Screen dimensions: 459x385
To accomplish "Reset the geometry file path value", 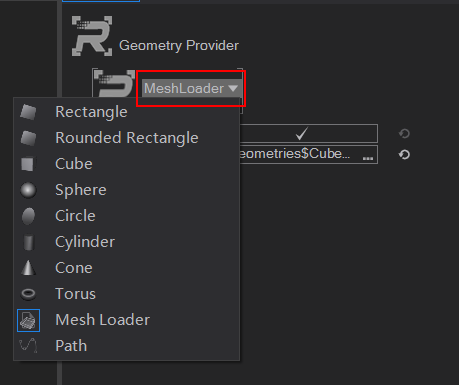I will click(x=404, y=155).
